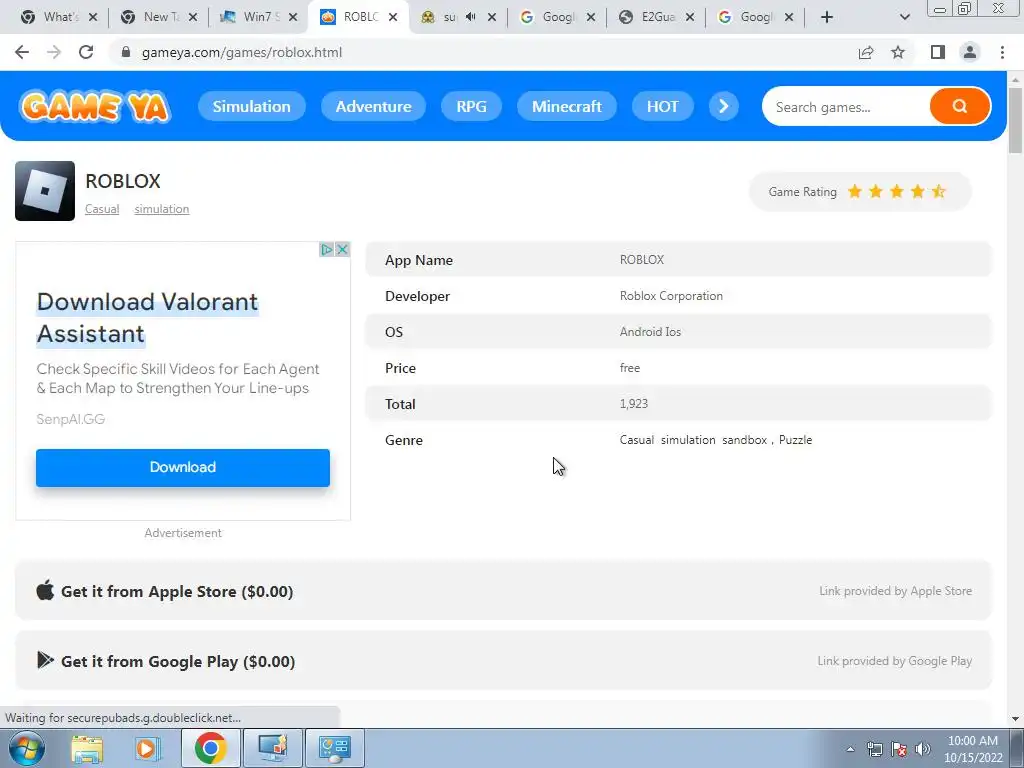This screenshot has height=768, width=1024.
Task: Click the Total value 1,923
Action: pos(634,404)
